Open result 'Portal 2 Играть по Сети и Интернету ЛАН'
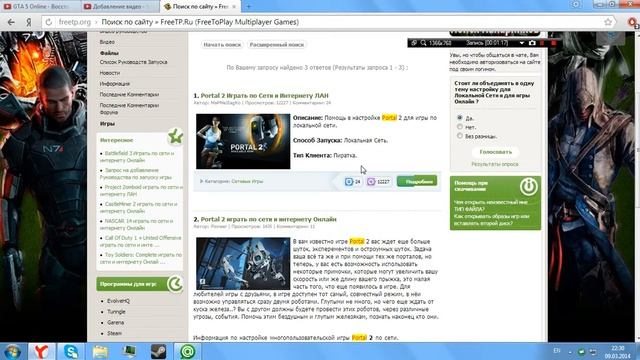 pyautogui.click(x=264, y=96)
